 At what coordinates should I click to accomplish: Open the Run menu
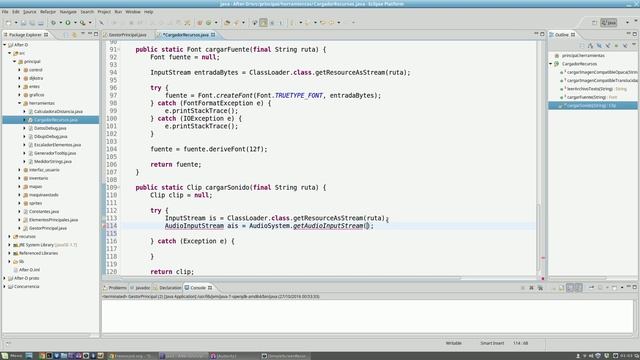click(x=118, y=12)
